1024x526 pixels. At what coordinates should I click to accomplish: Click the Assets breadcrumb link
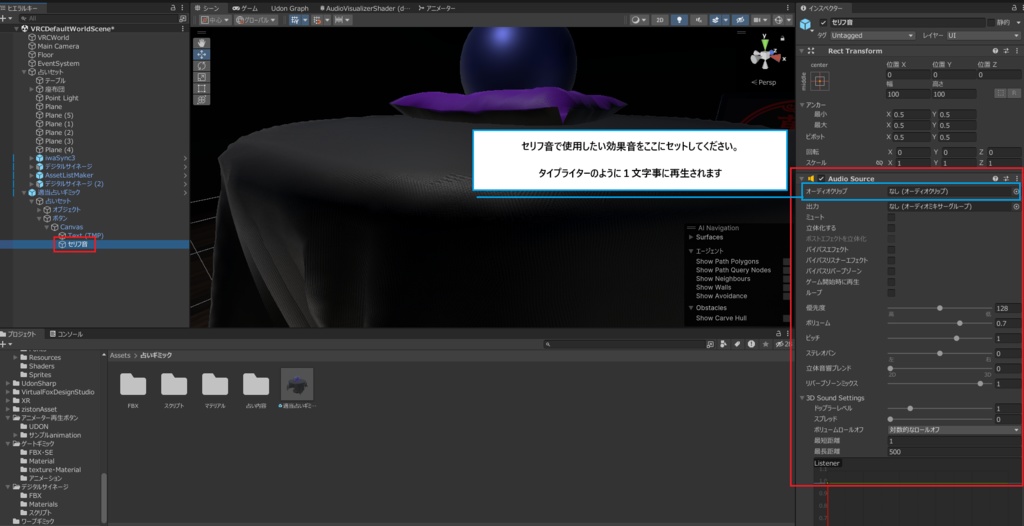click(120, 355)
